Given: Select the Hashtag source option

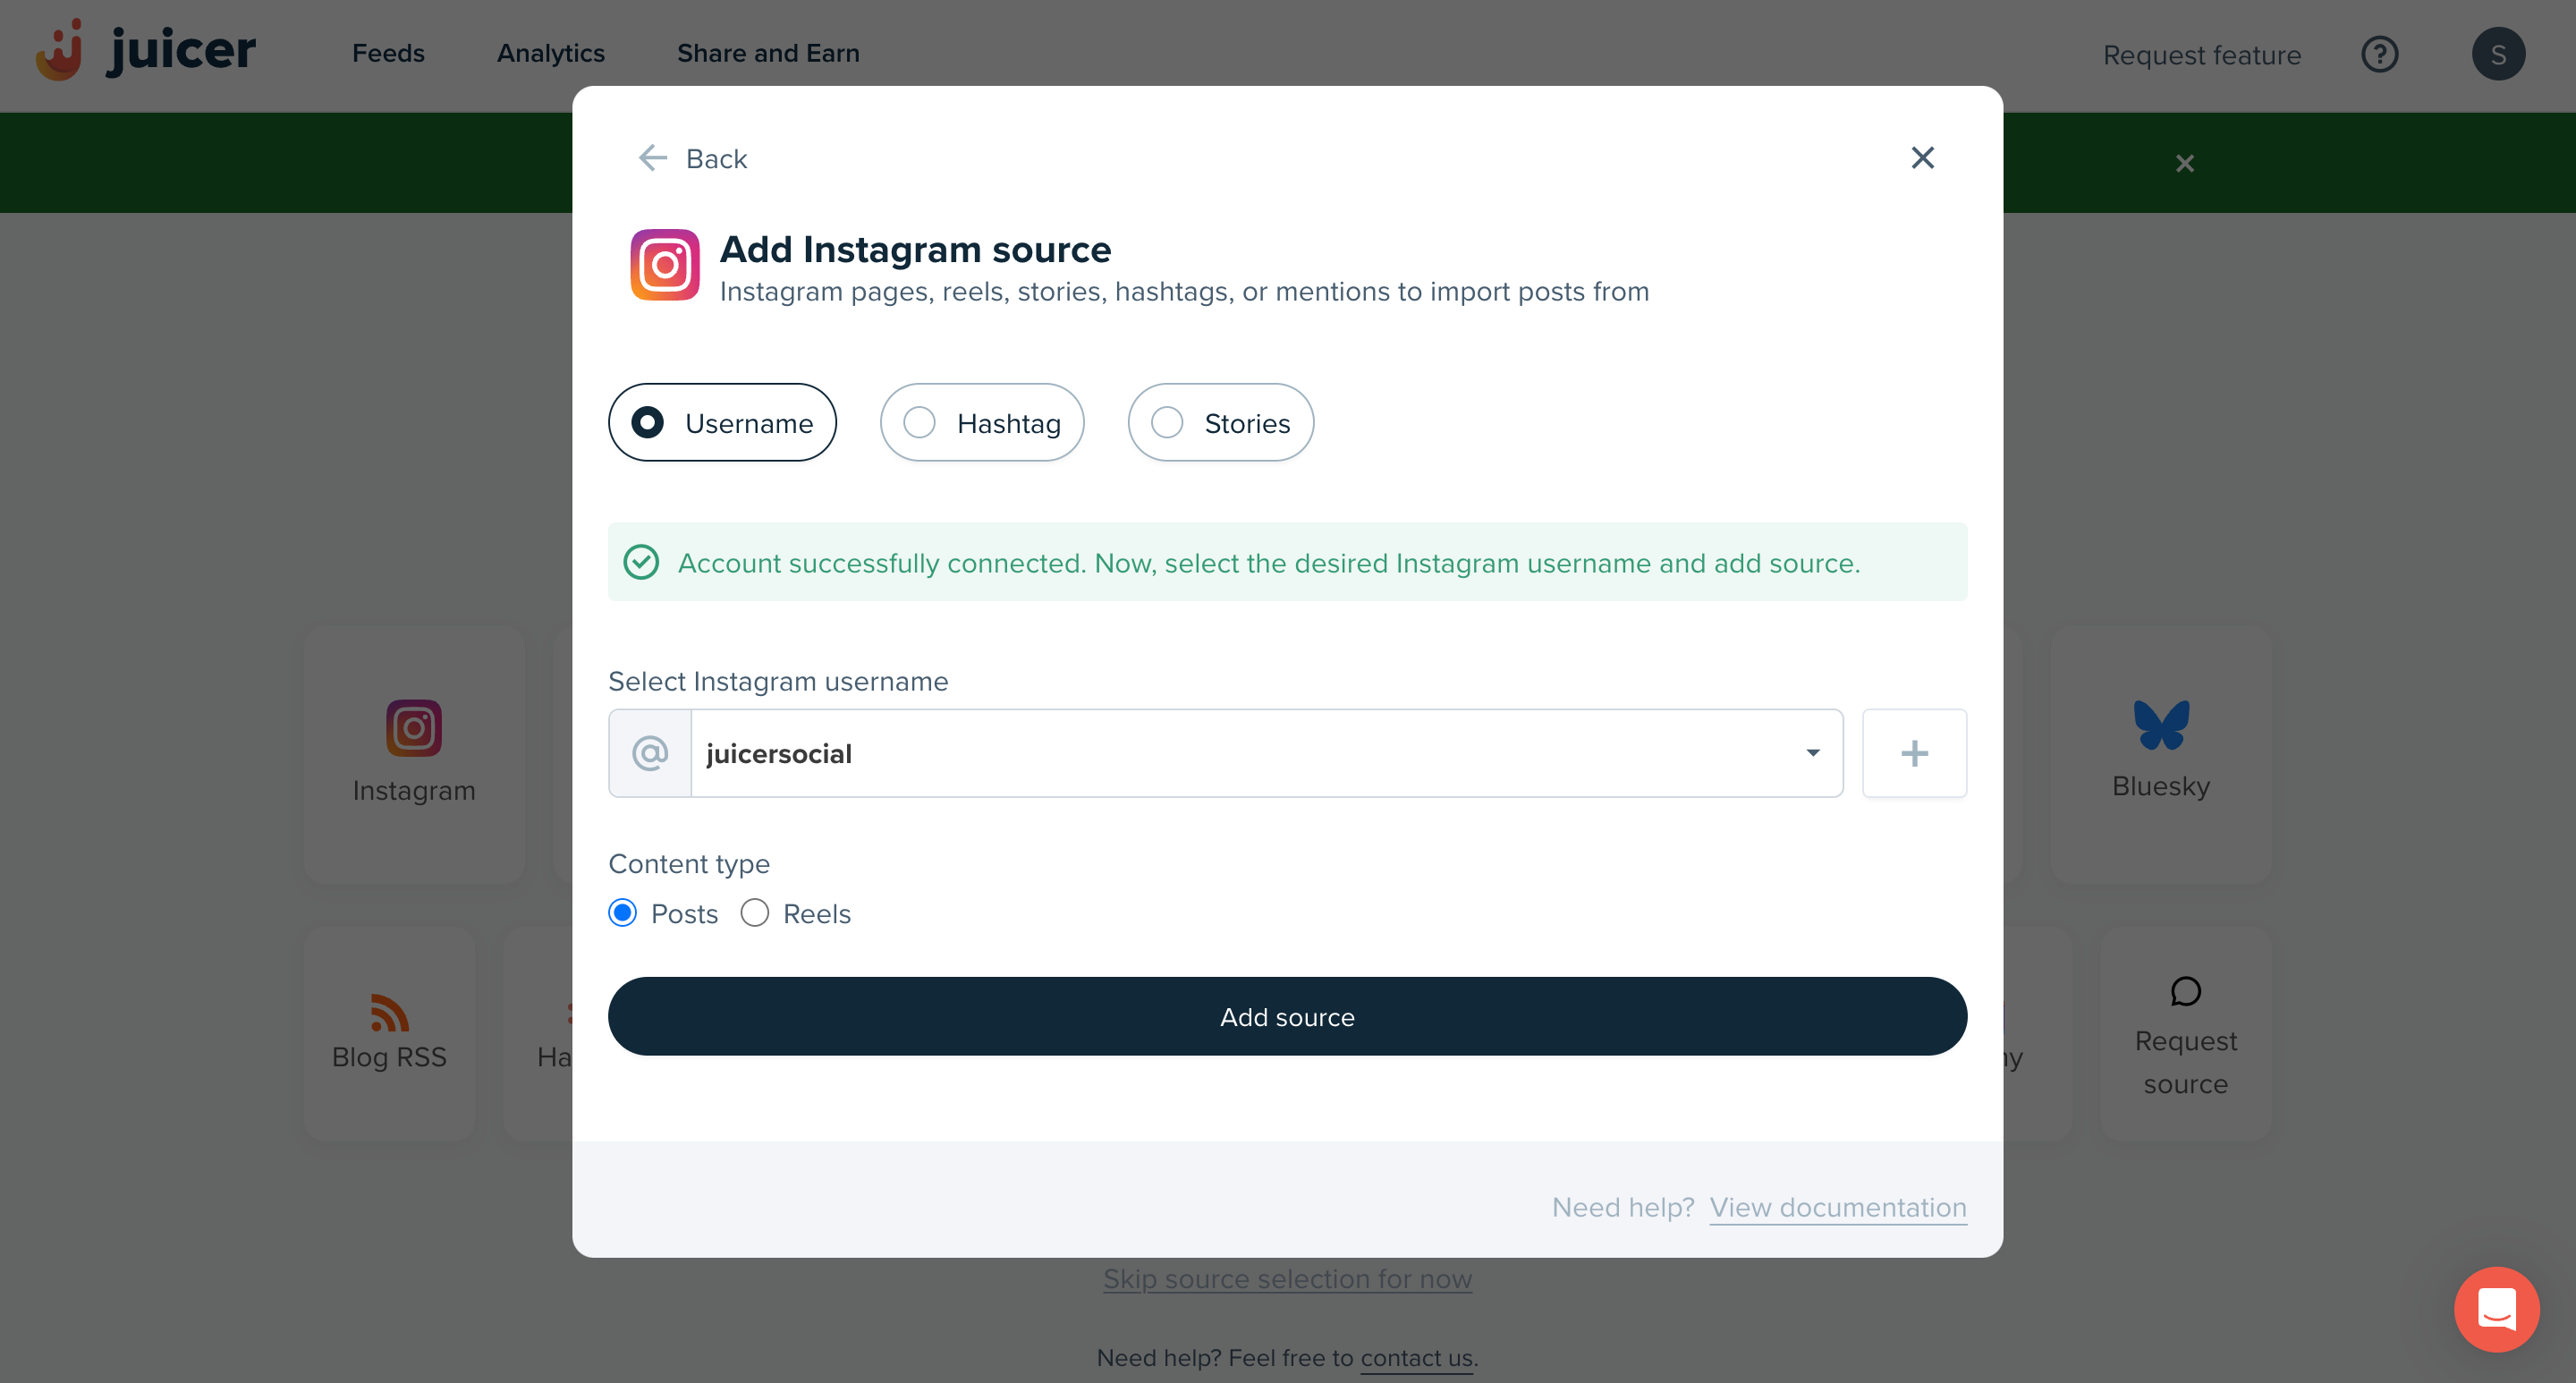Looking at the screenshot, I should tap(982, 423).
